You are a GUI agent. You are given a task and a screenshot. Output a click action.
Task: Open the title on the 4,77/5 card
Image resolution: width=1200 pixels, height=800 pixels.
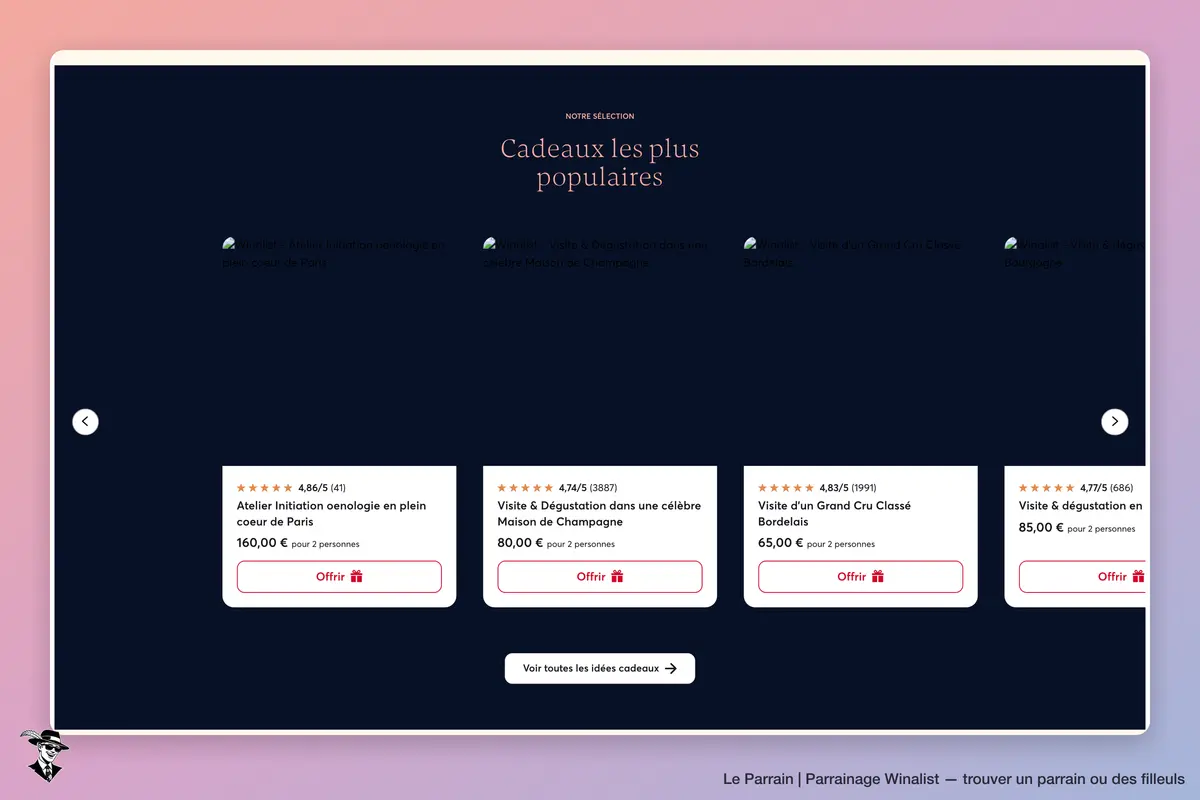[1081, 506]
